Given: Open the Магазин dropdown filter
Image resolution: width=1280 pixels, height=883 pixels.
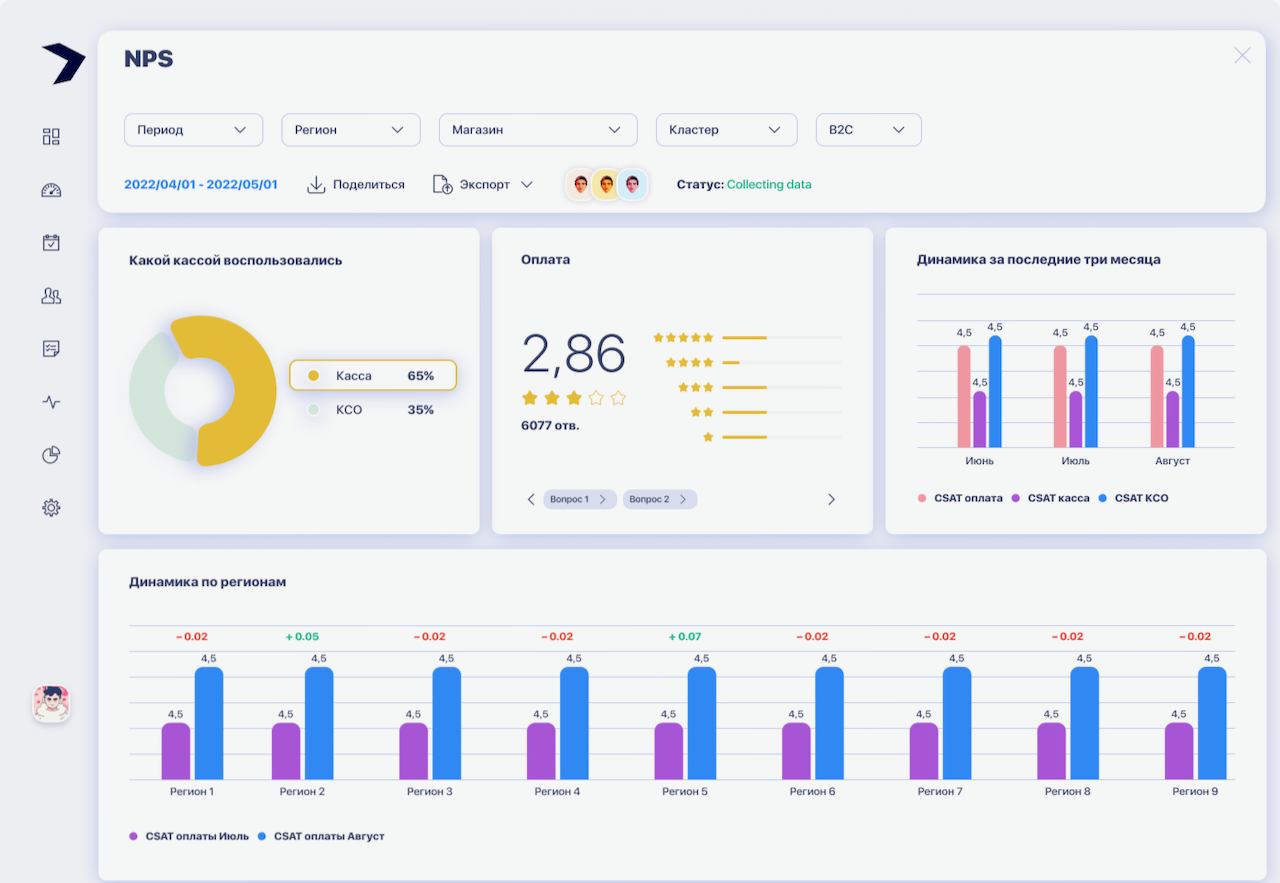Looking at the screenshot, I should point(537,130).
